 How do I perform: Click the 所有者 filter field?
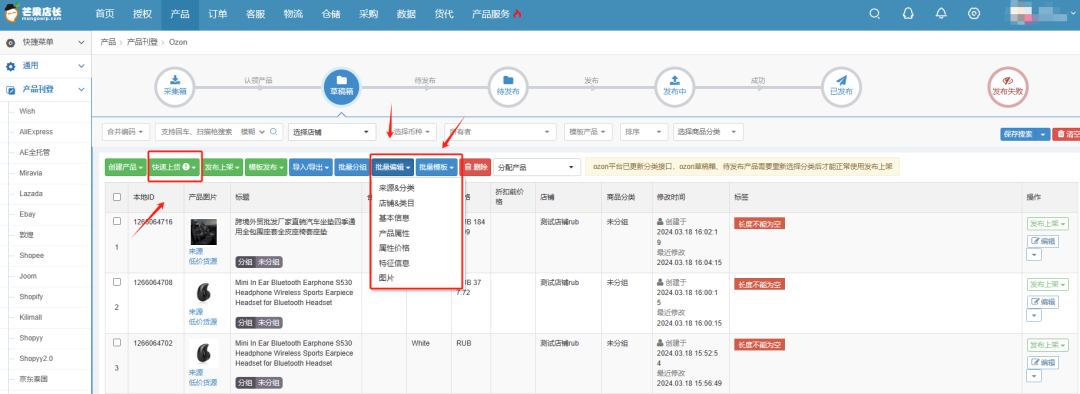click(x=500, y=132)
